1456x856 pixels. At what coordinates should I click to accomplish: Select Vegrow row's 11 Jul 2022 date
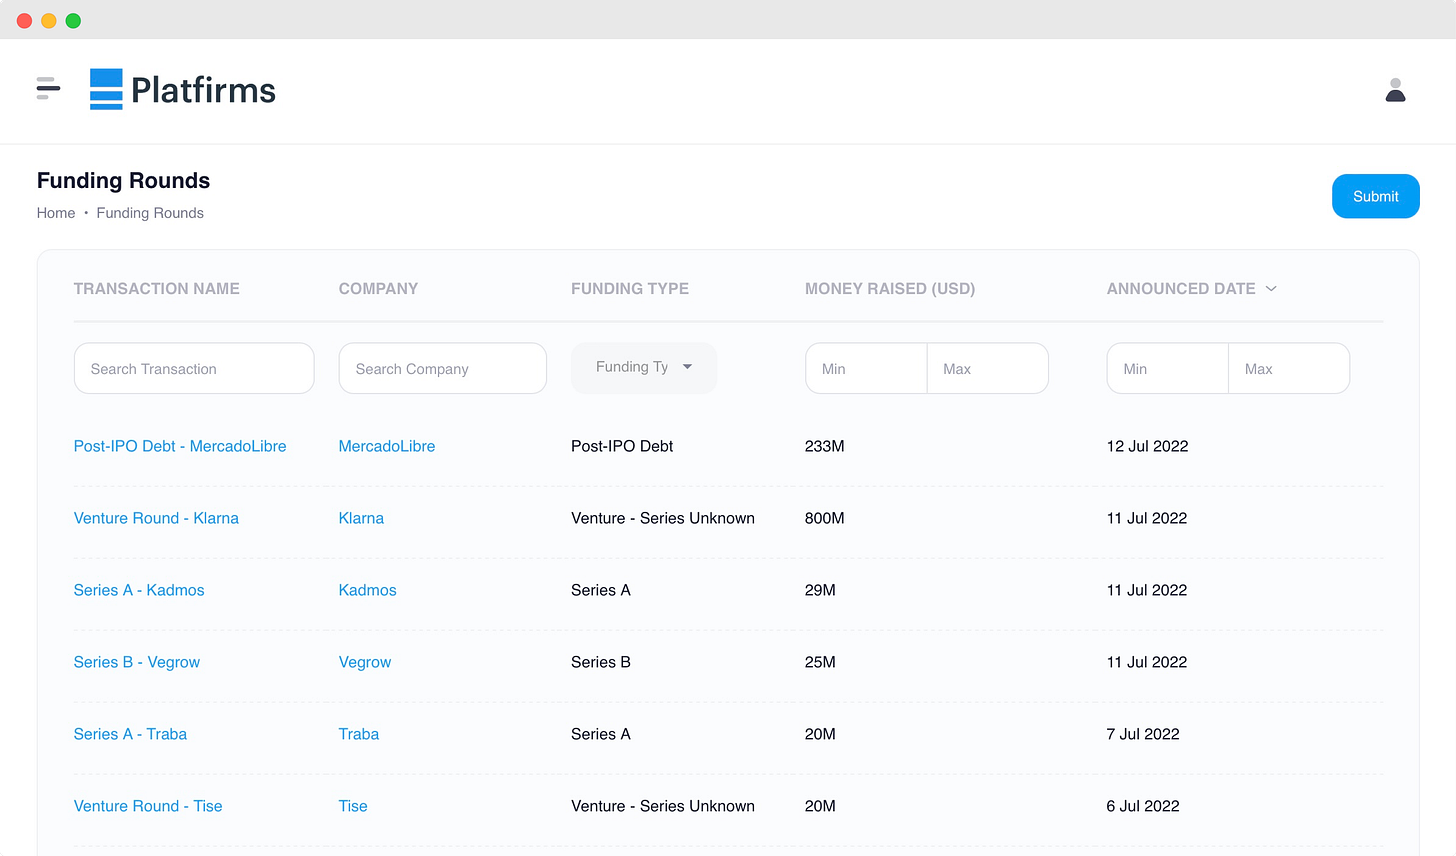pyautogui.click(x=1147, y=662)
